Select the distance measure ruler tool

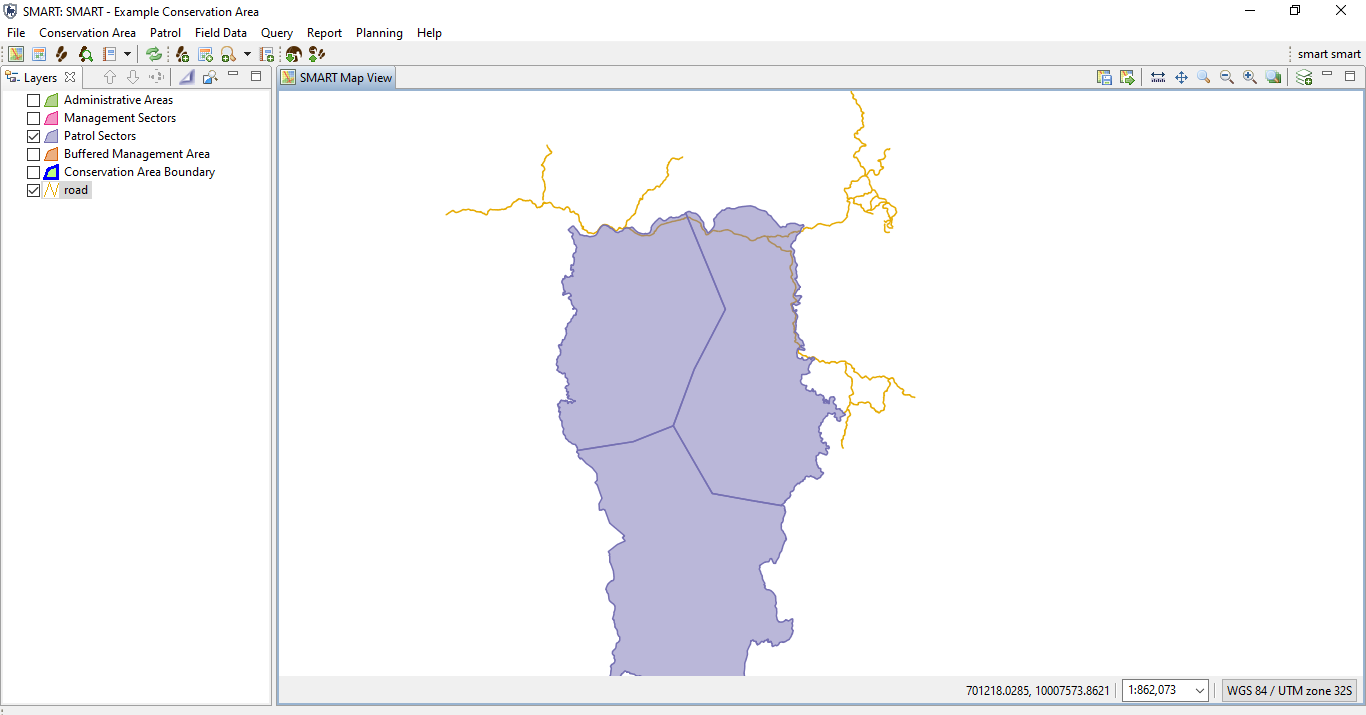(1158, 77)
